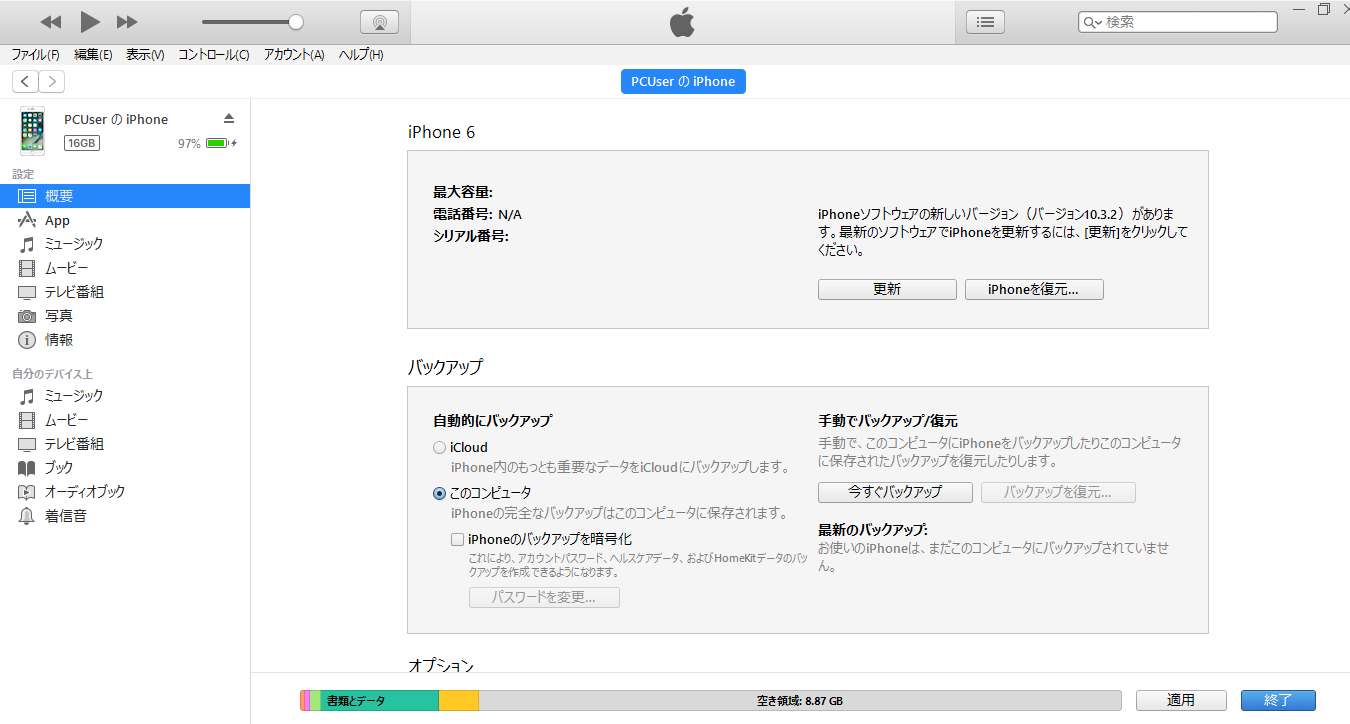The height and width of the screenshot is (724, 1350).
Task: Click the iPhoneを復元... button
Action: 1034,289
